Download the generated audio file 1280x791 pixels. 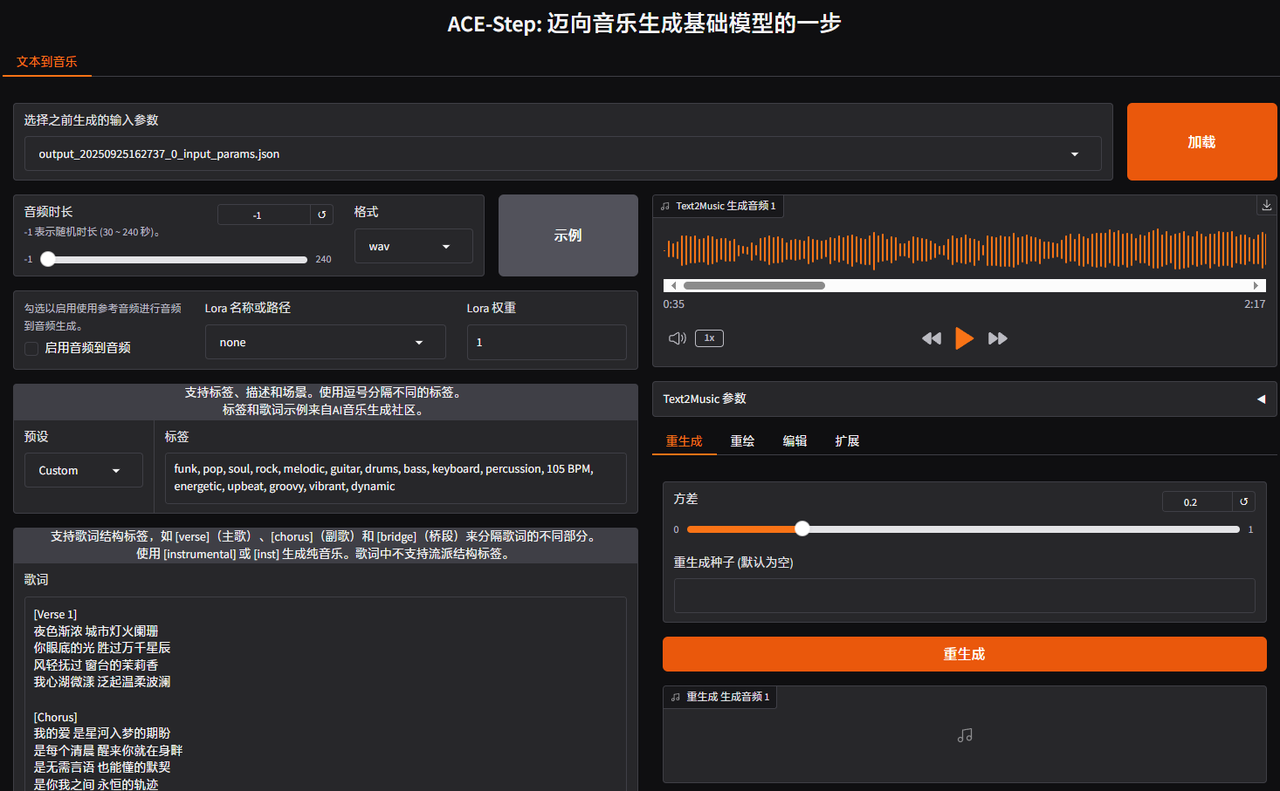(x=1267, y=205)
